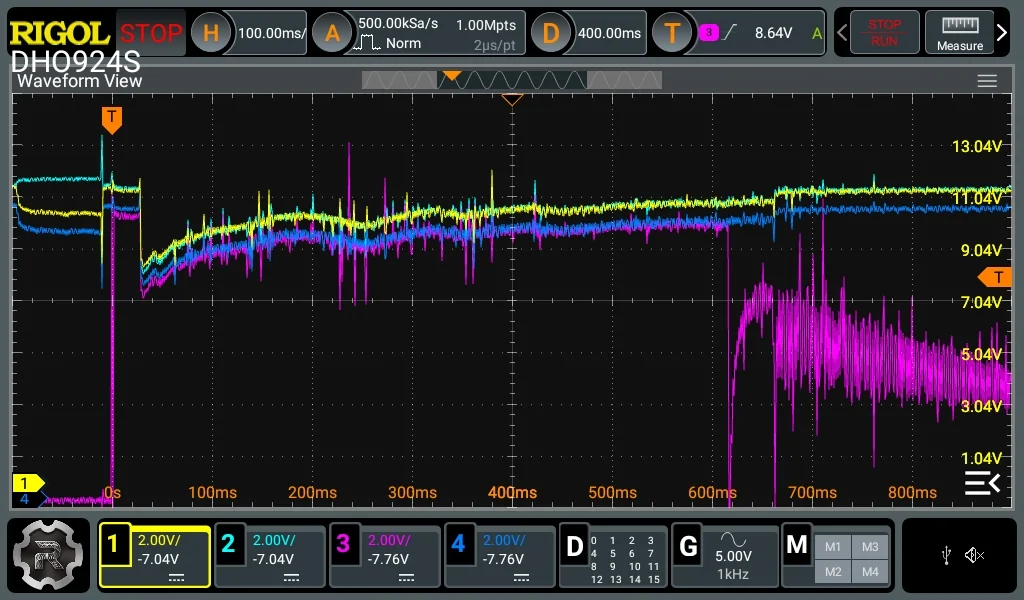Tap the 2µs/pt sample interval readout

pos(494,45)
